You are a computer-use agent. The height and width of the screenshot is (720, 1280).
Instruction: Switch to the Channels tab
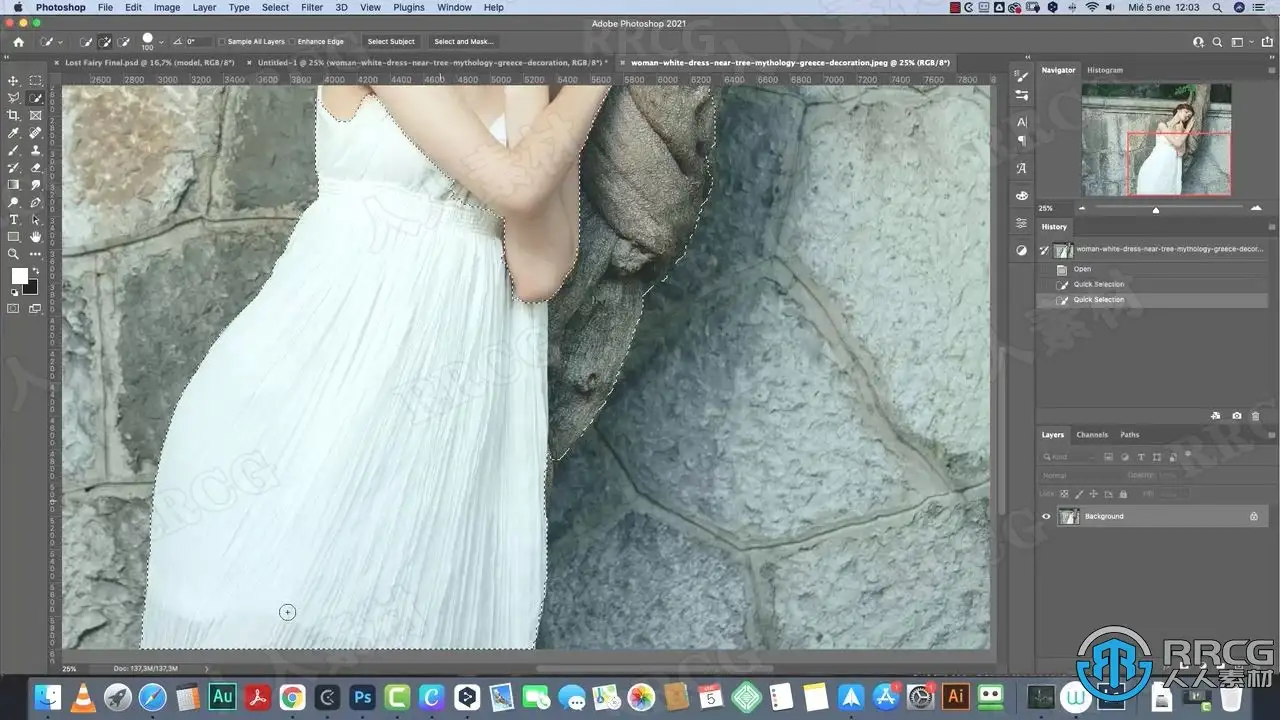(1091, 435)
